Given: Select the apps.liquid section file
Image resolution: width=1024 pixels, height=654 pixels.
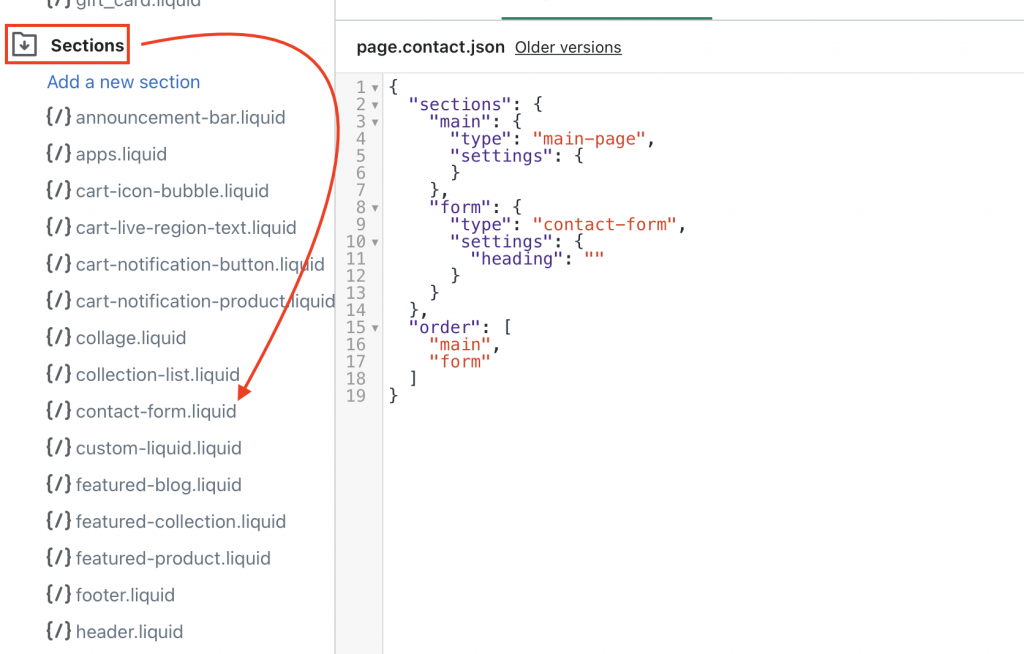Looking at the screenshot, I should pos(123,154).
